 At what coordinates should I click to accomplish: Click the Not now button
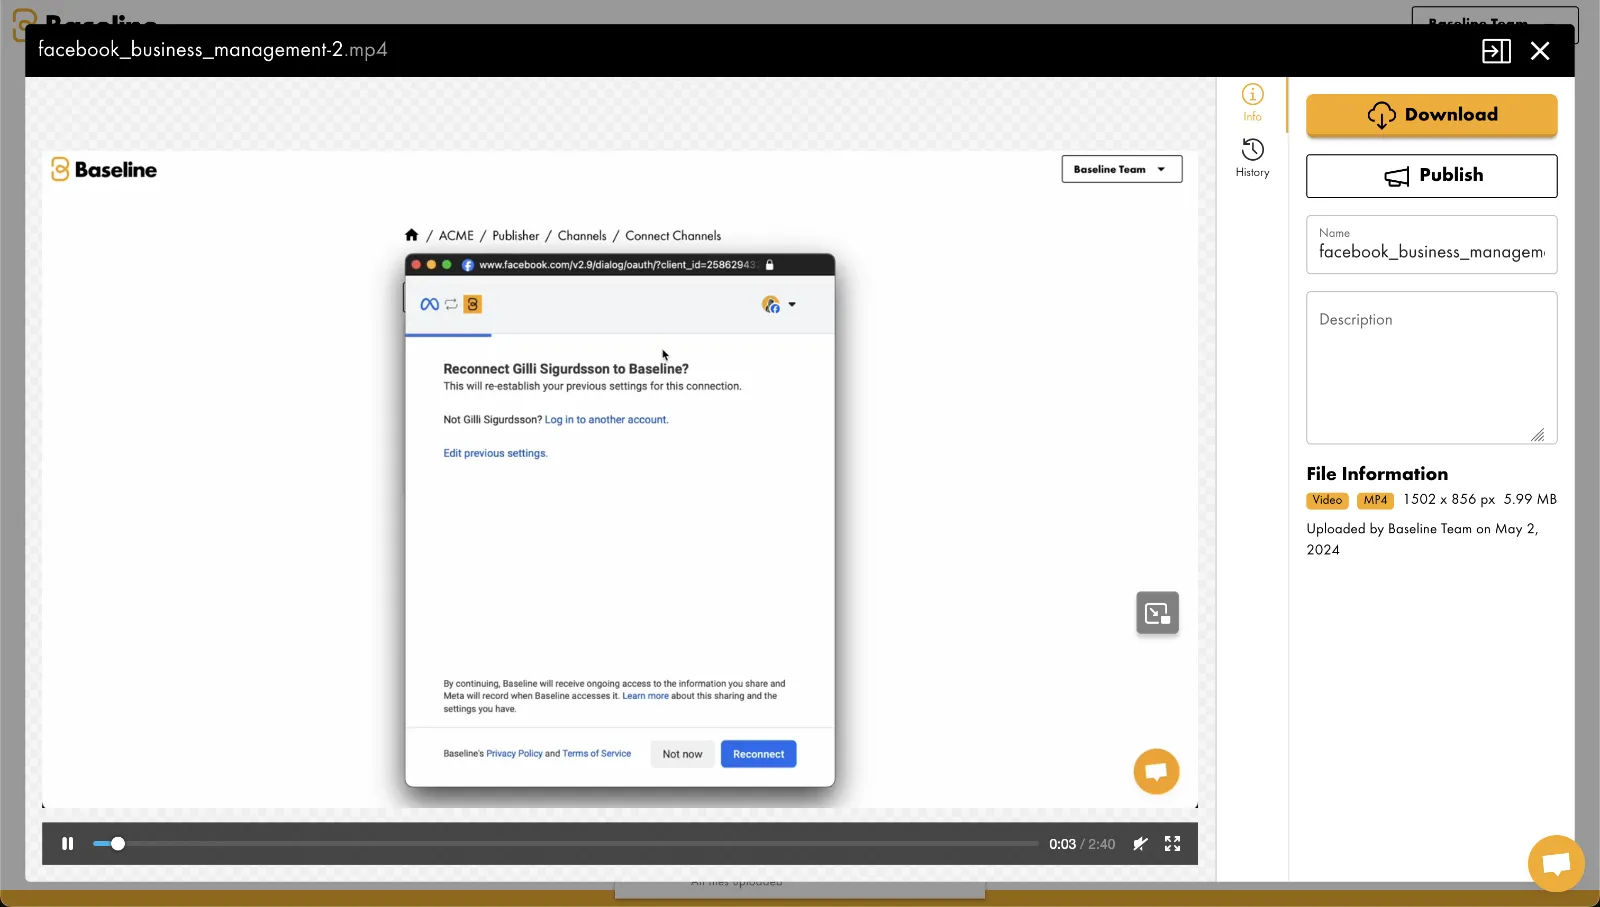coord(682,754)
